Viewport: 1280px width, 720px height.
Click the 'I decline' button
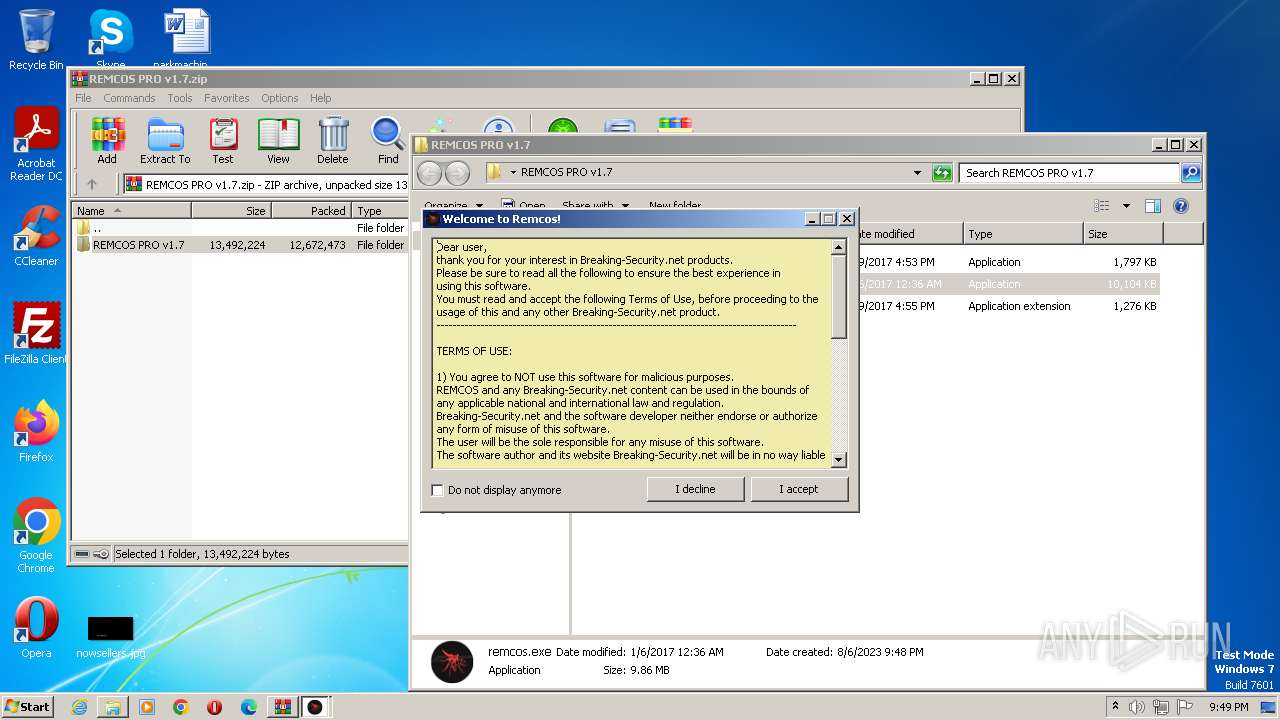695,489
